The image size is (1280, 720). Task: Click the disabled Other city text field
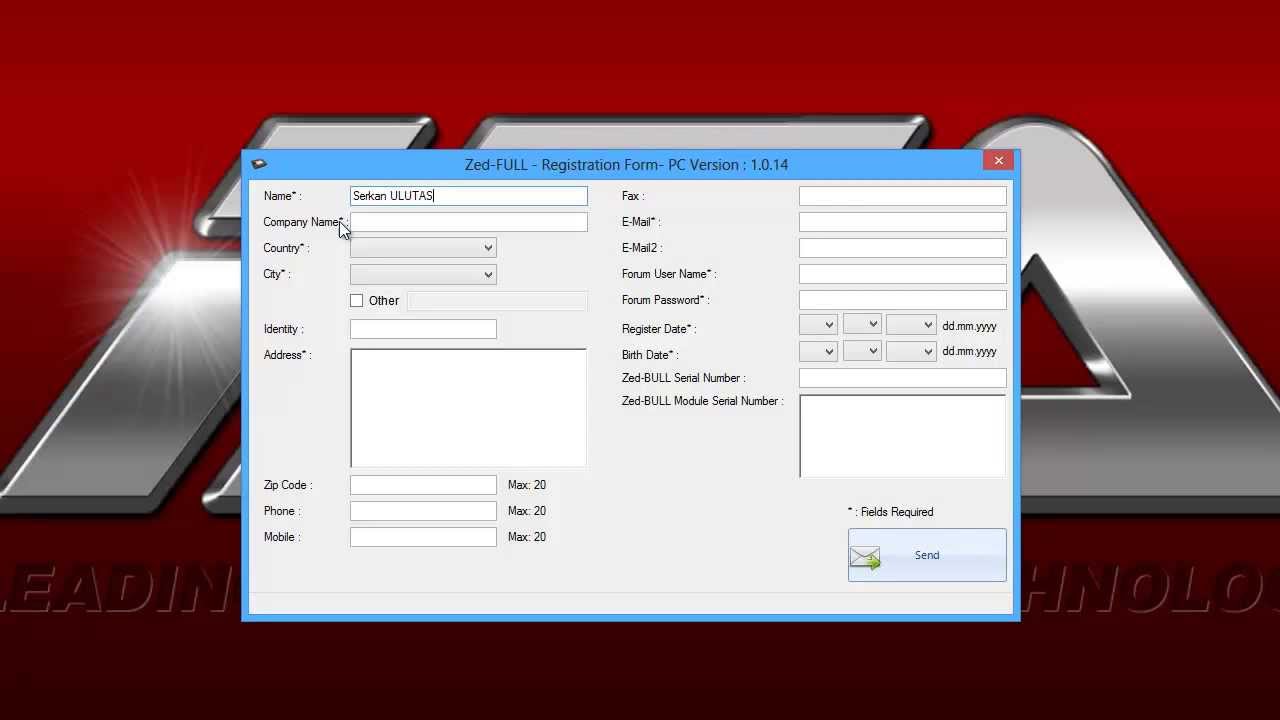[497, 300]
